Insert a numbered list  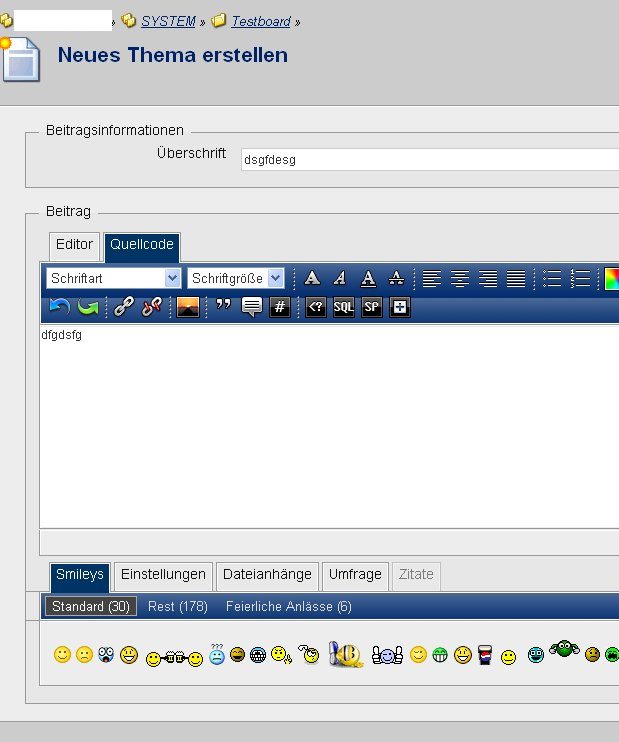click(x=580, y=278)
